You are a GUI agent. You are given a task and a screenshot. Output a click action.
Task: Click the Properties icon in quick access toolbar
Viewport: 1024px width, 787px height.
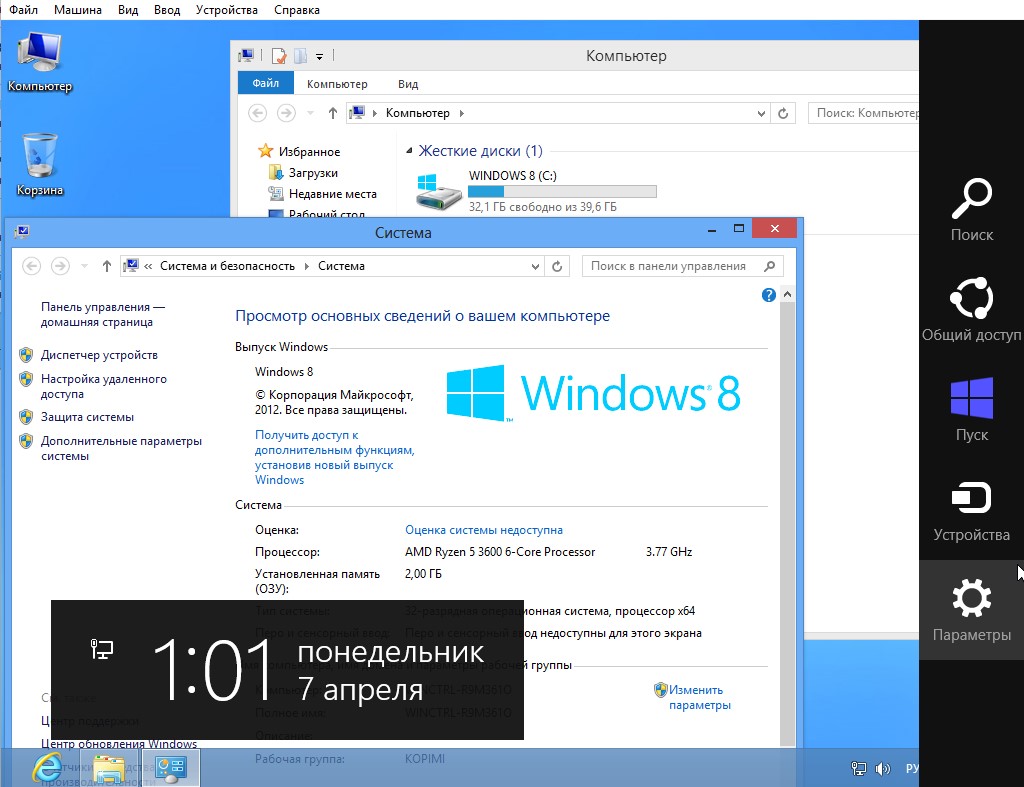pos(279,56)
